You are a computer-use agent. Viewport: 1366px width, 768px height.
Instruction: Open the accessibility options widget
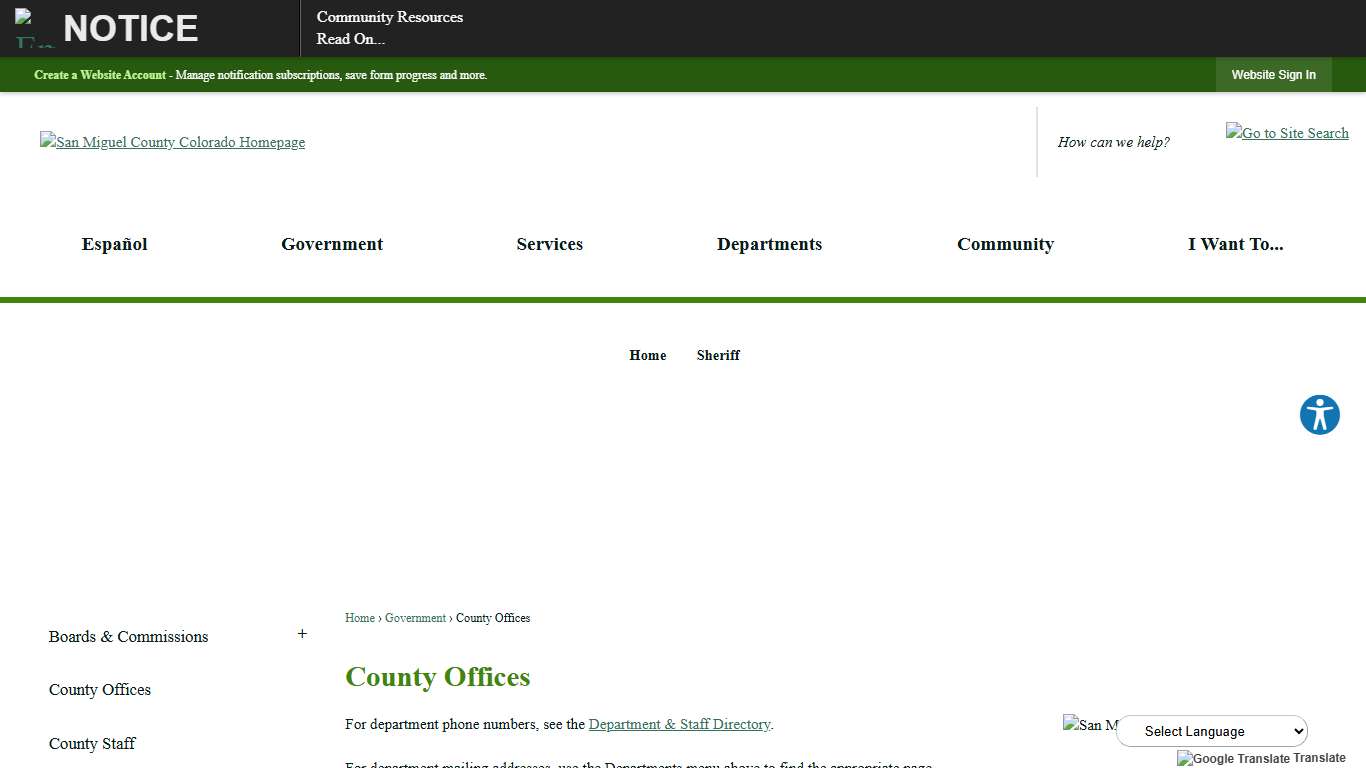[x=1319, y=414]
